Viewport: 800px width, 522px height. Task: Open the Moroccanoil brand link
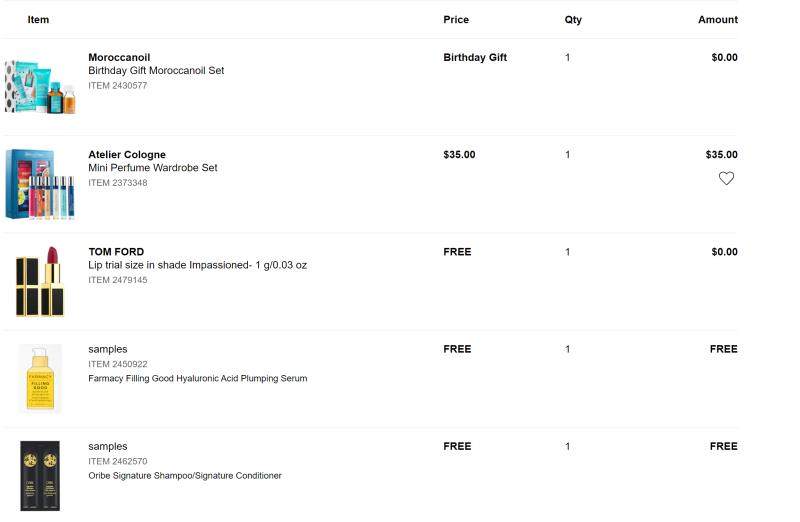119,57
